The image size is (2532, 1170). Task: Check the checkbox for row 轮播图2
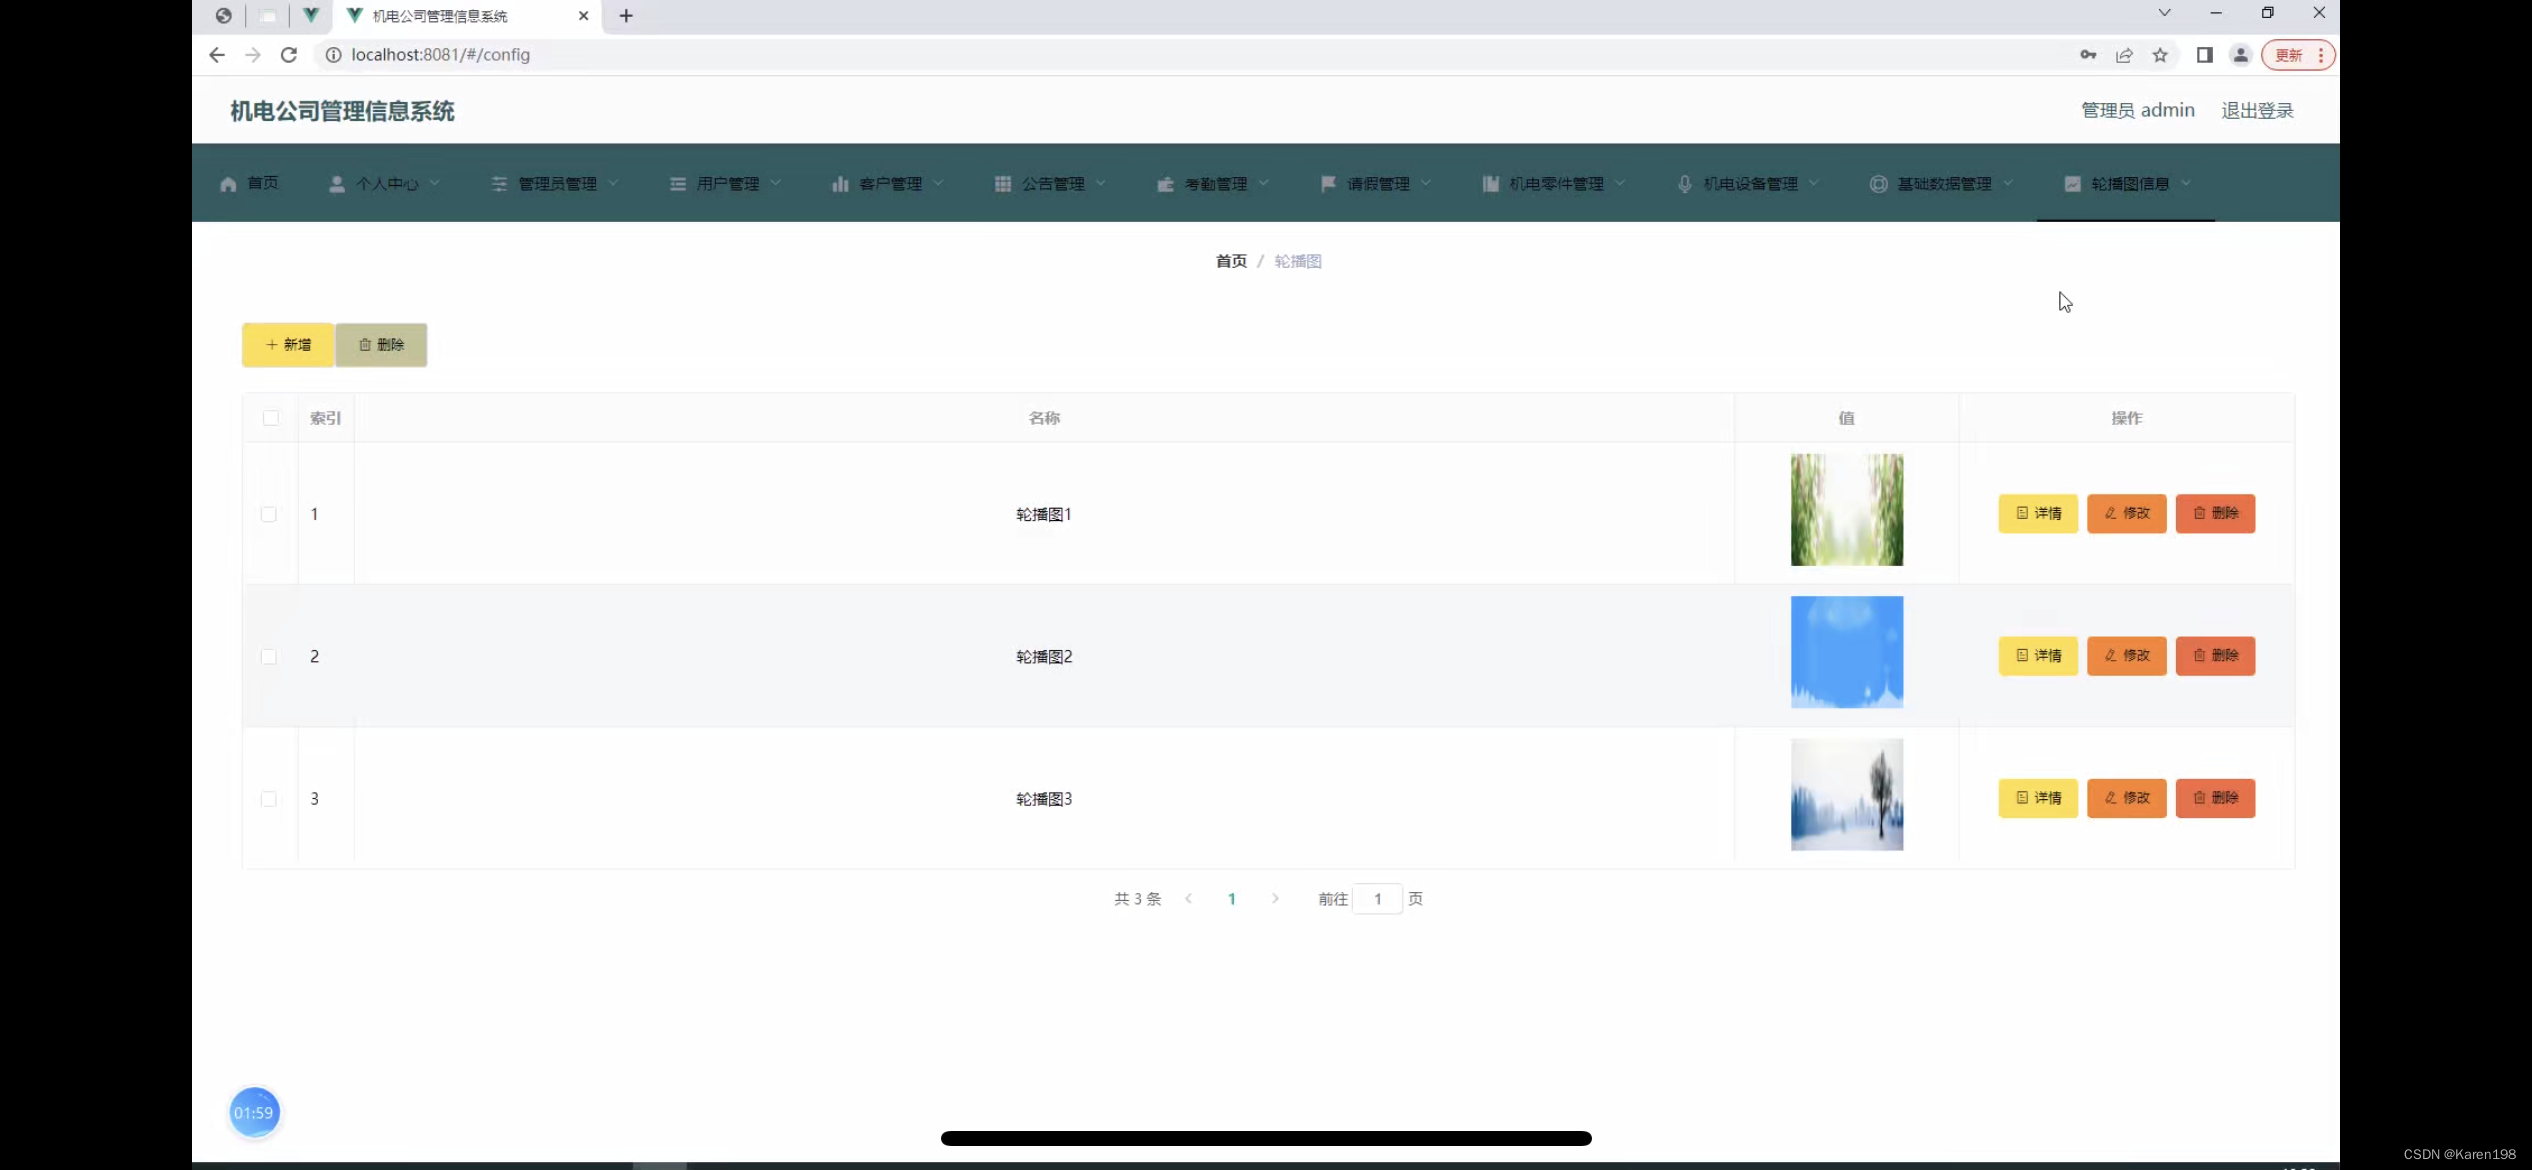click(269, 656)
